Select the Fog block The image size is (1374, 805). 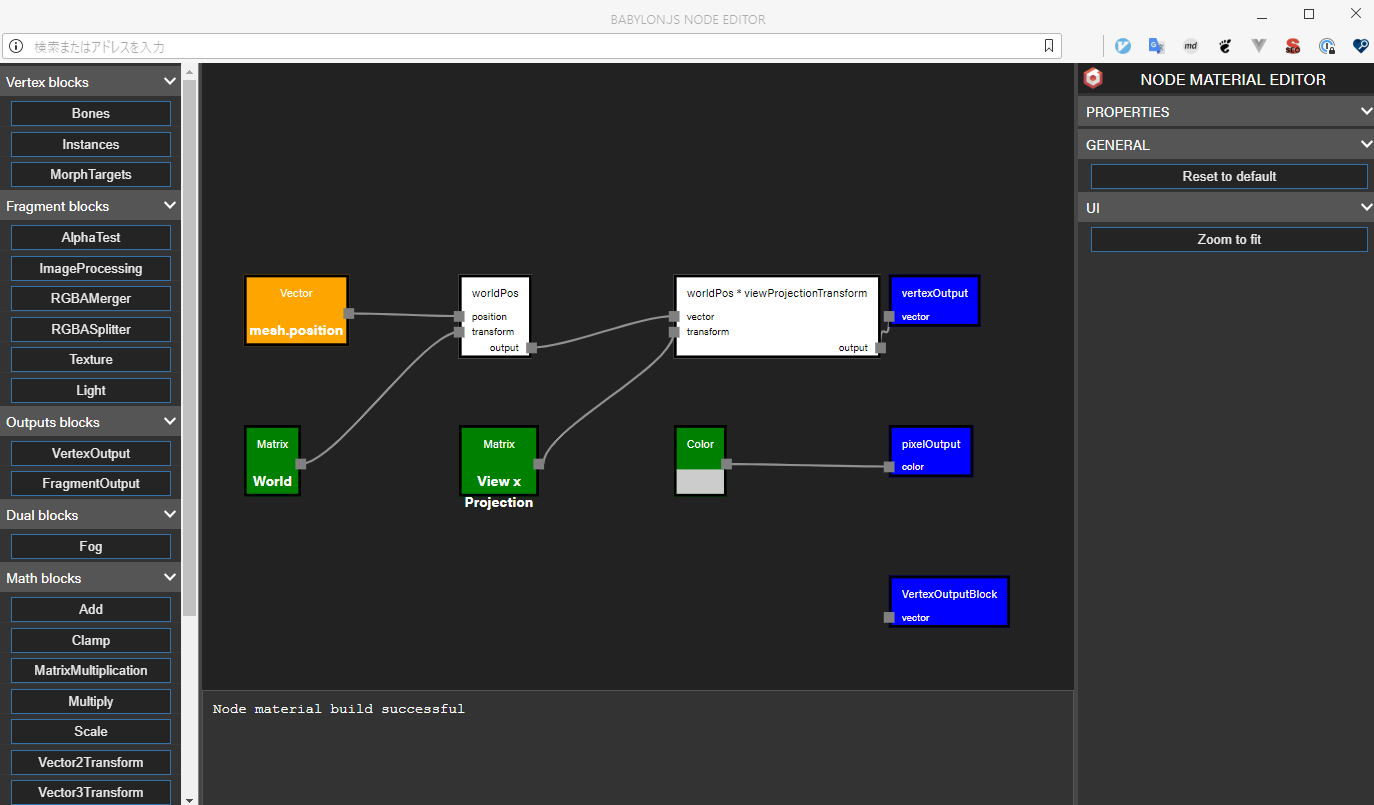91,546
